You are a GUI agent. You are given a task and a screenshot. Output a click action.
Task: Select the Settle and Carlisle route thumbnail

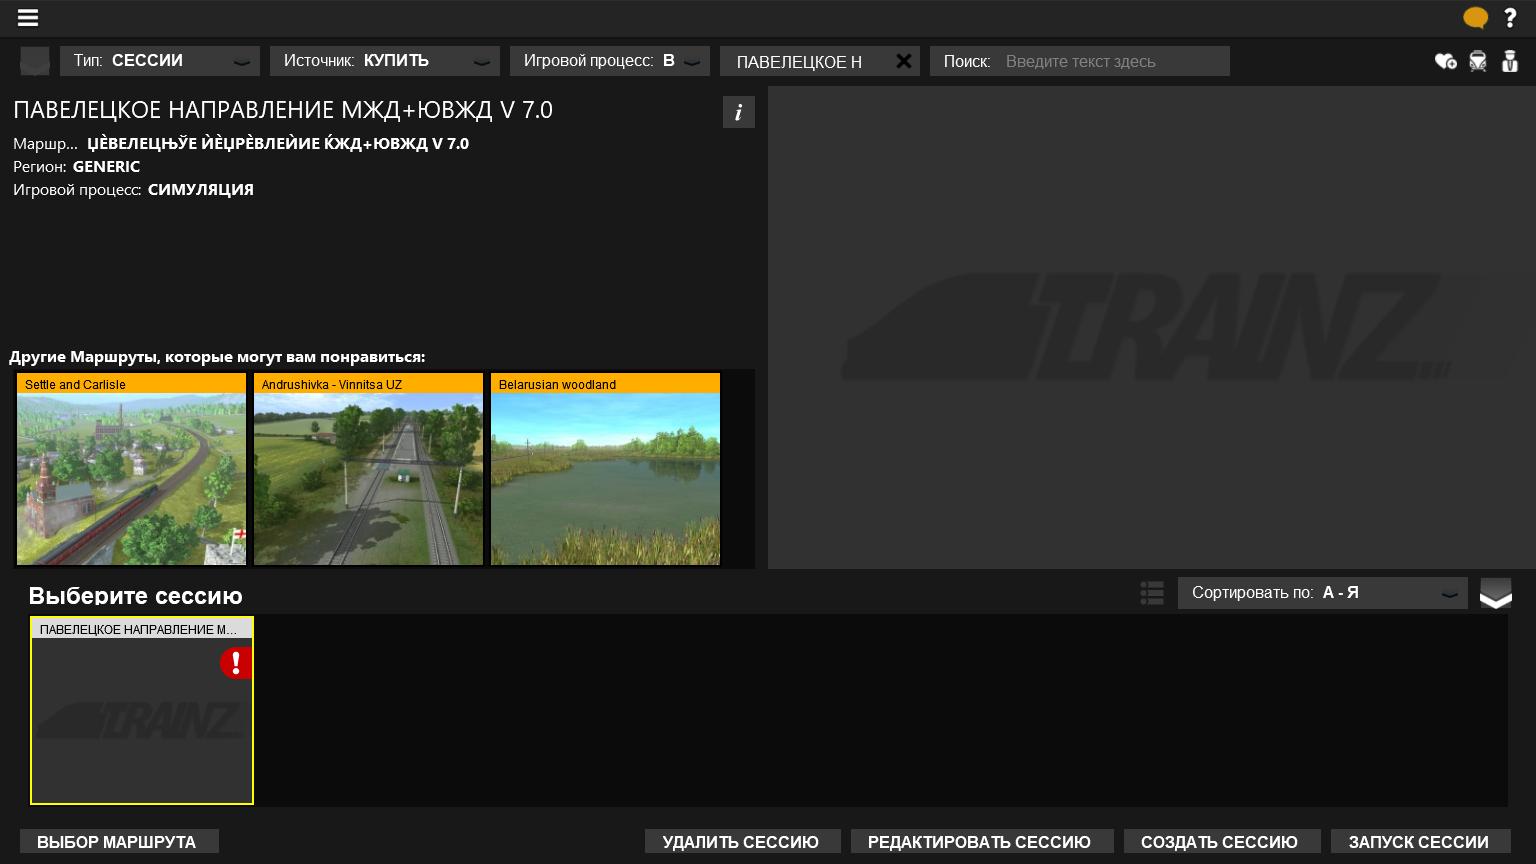131,469
